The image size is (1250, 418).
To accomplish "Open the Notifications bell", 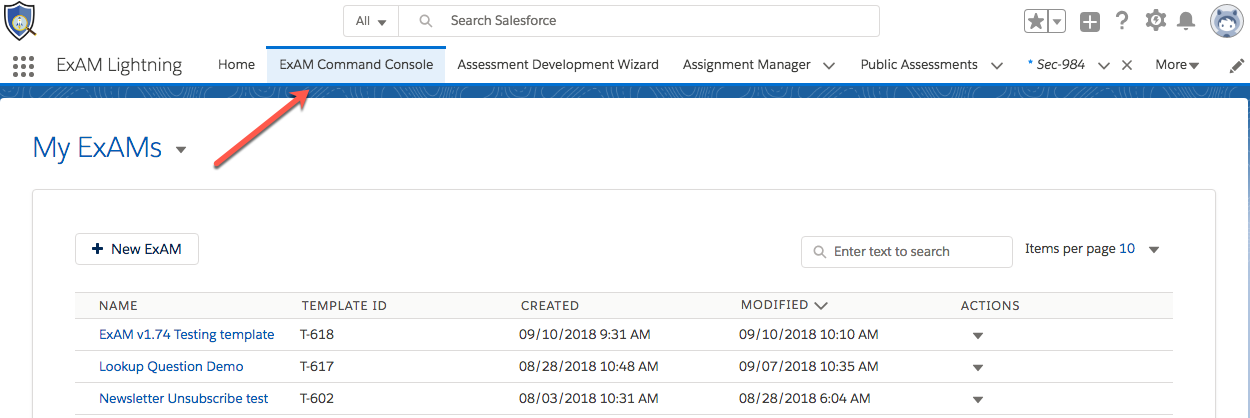I will click(x=1186, y=21).
